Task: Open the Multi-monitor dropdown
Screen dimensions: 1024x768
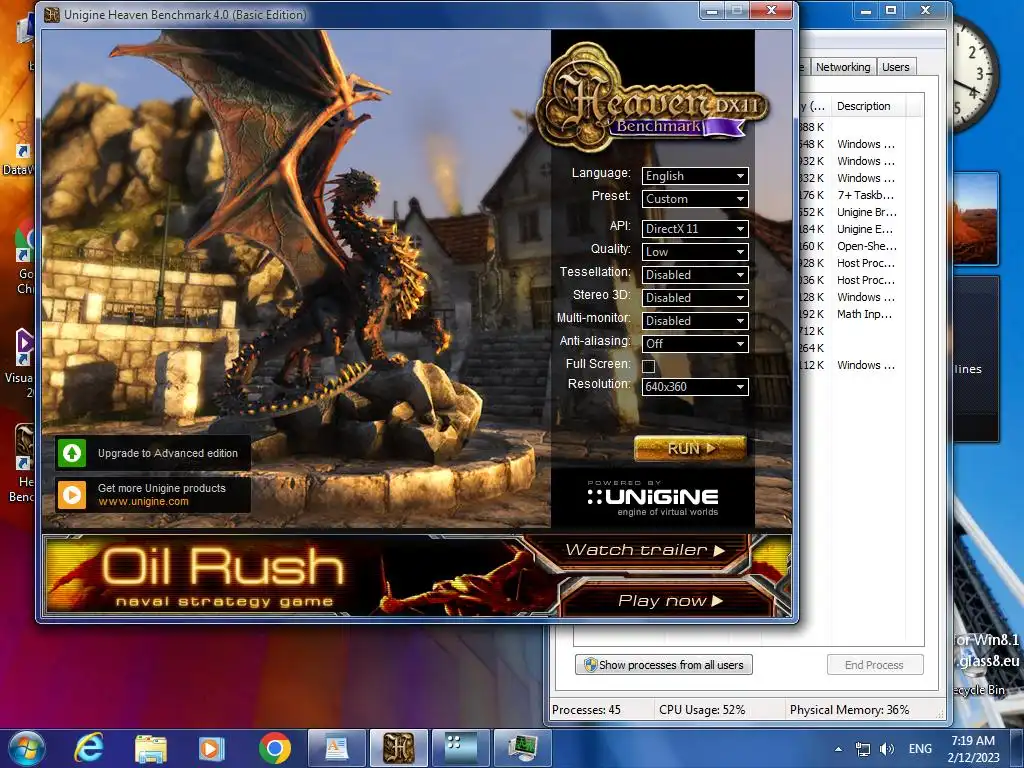Action: (x=695, y=321)
